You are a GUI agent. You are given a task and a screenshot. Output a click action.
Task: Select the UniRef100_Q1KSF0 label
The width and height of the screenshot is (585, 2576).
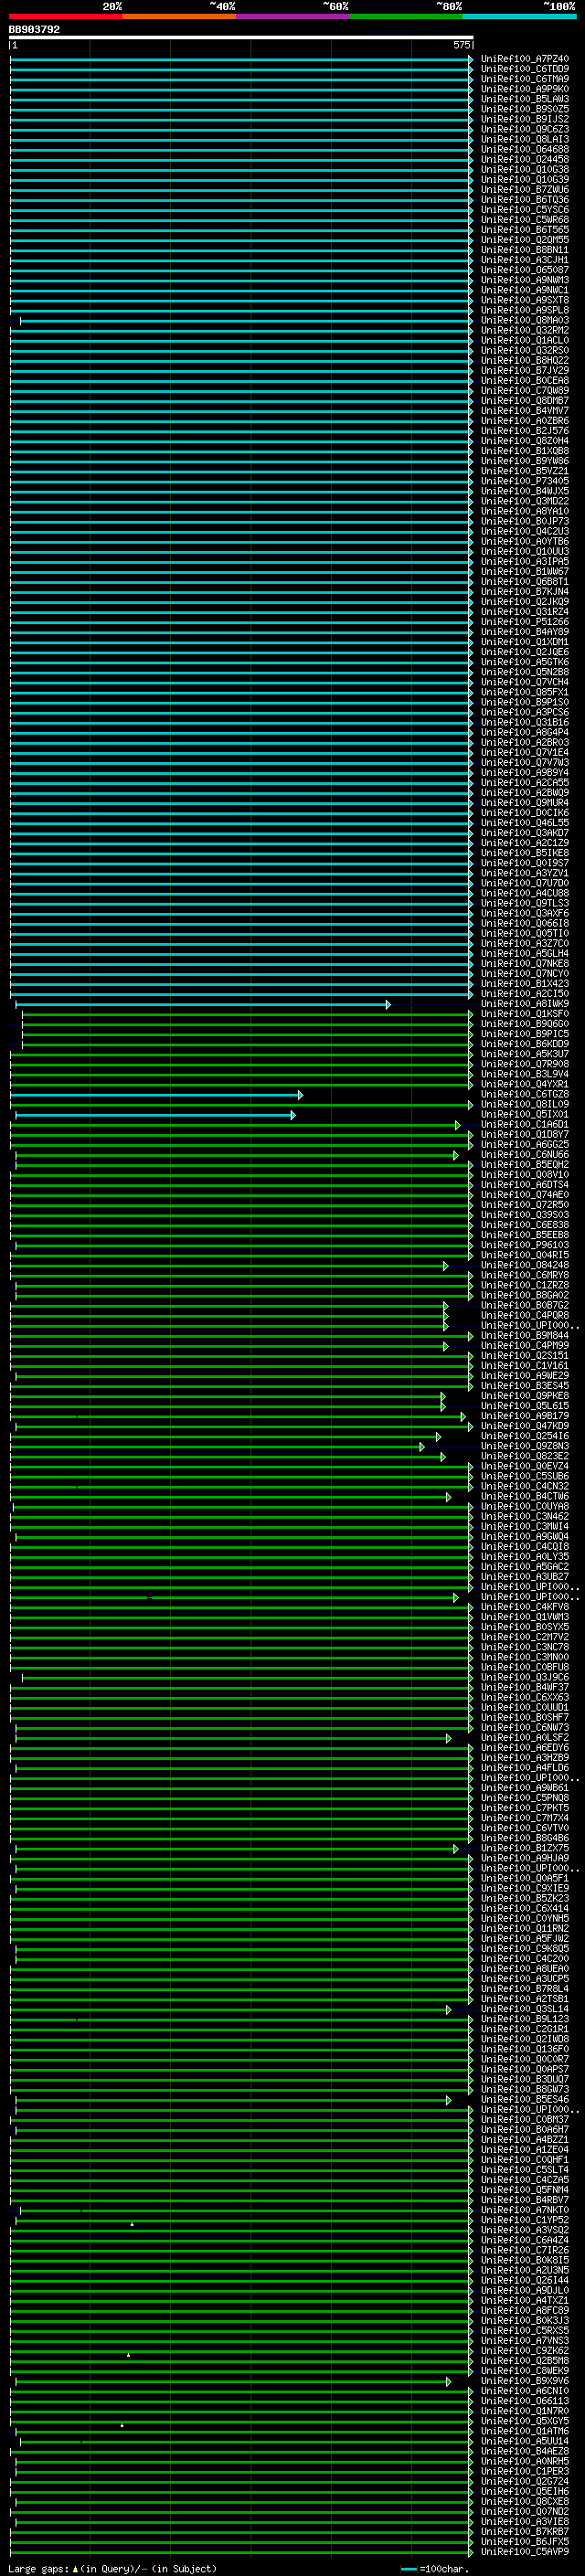524,1014
